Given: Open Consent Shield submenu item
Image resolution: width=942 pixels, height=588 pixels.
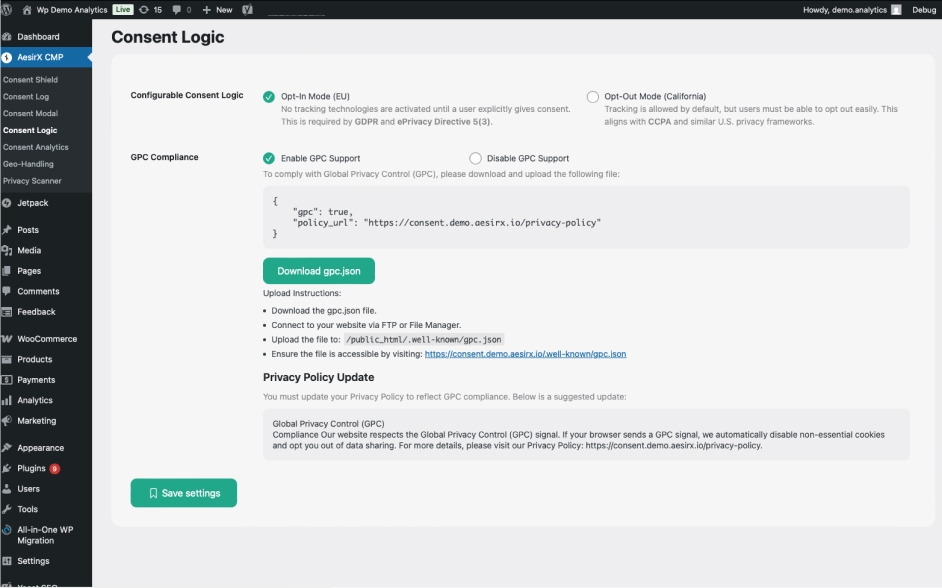Looking at the screenshot, I should (x=31, y=80).
